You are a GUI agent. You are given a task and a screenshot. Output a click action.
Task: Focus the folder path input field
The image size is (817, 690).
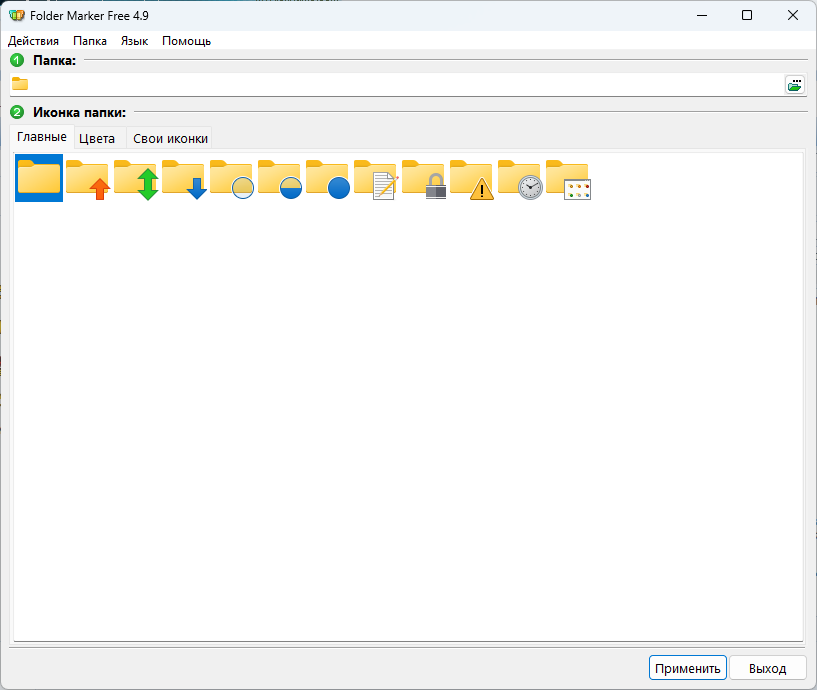406,84
